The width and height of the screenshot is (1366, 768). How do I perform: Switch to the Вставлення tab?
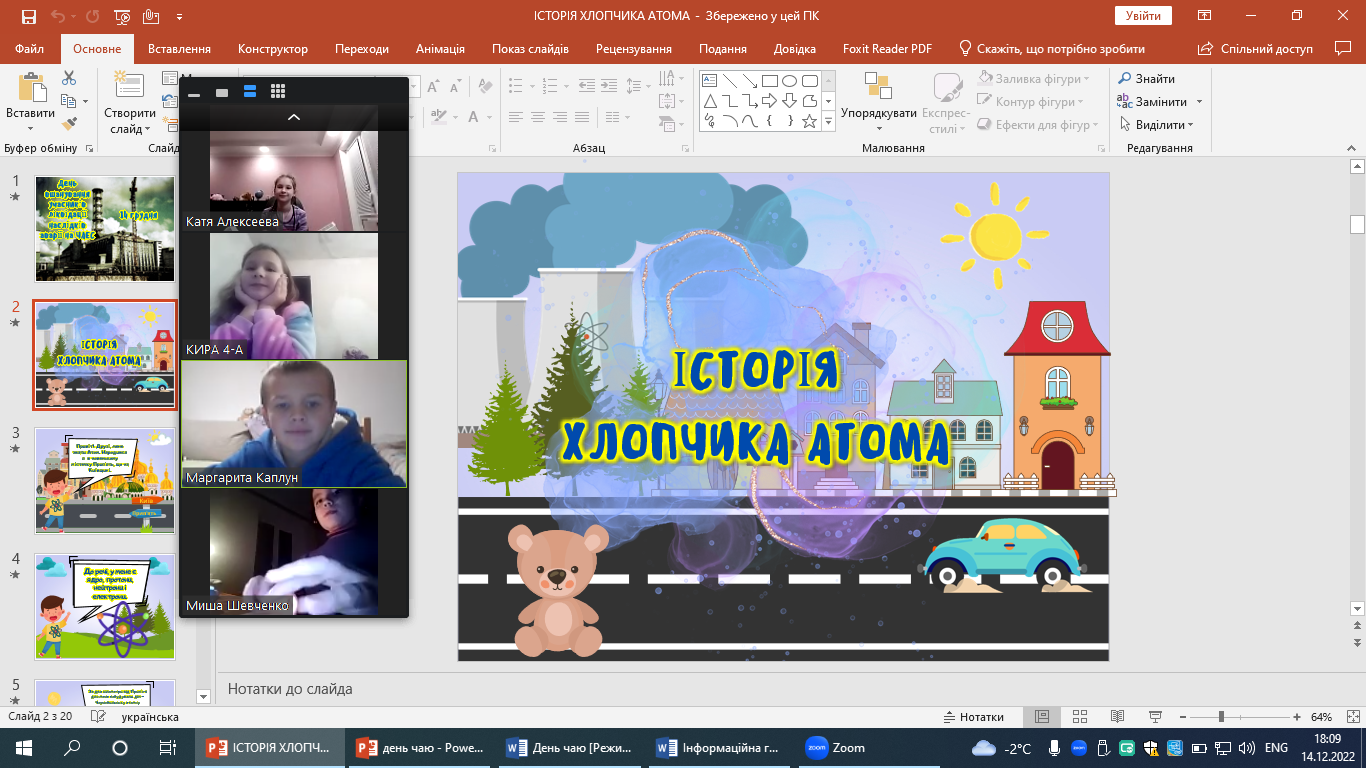coord(179,49)
